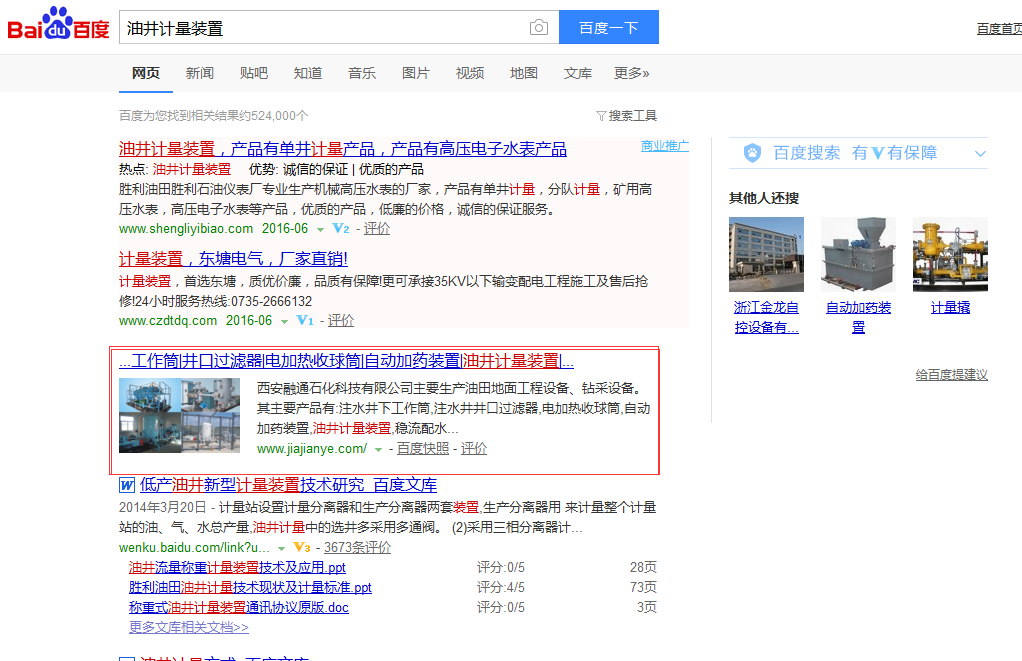
Task: Click the 给百度提建议 feedback link
Action: coord(951,375)
